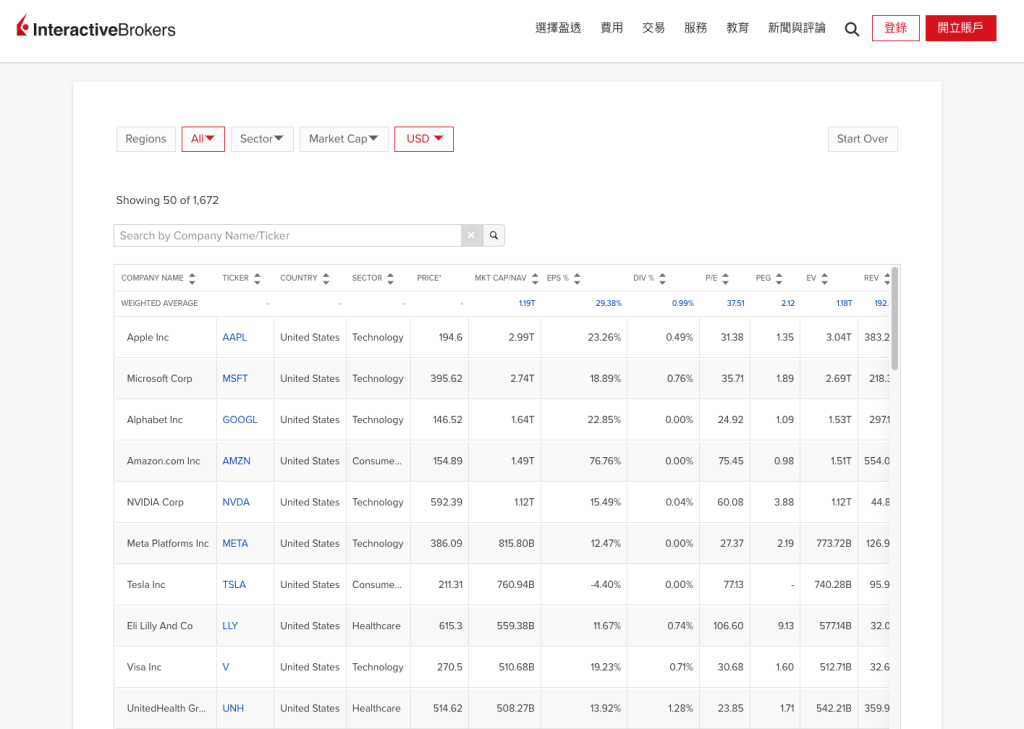
Task: Sort table by Company Name arrows
Action: (192, 278)
